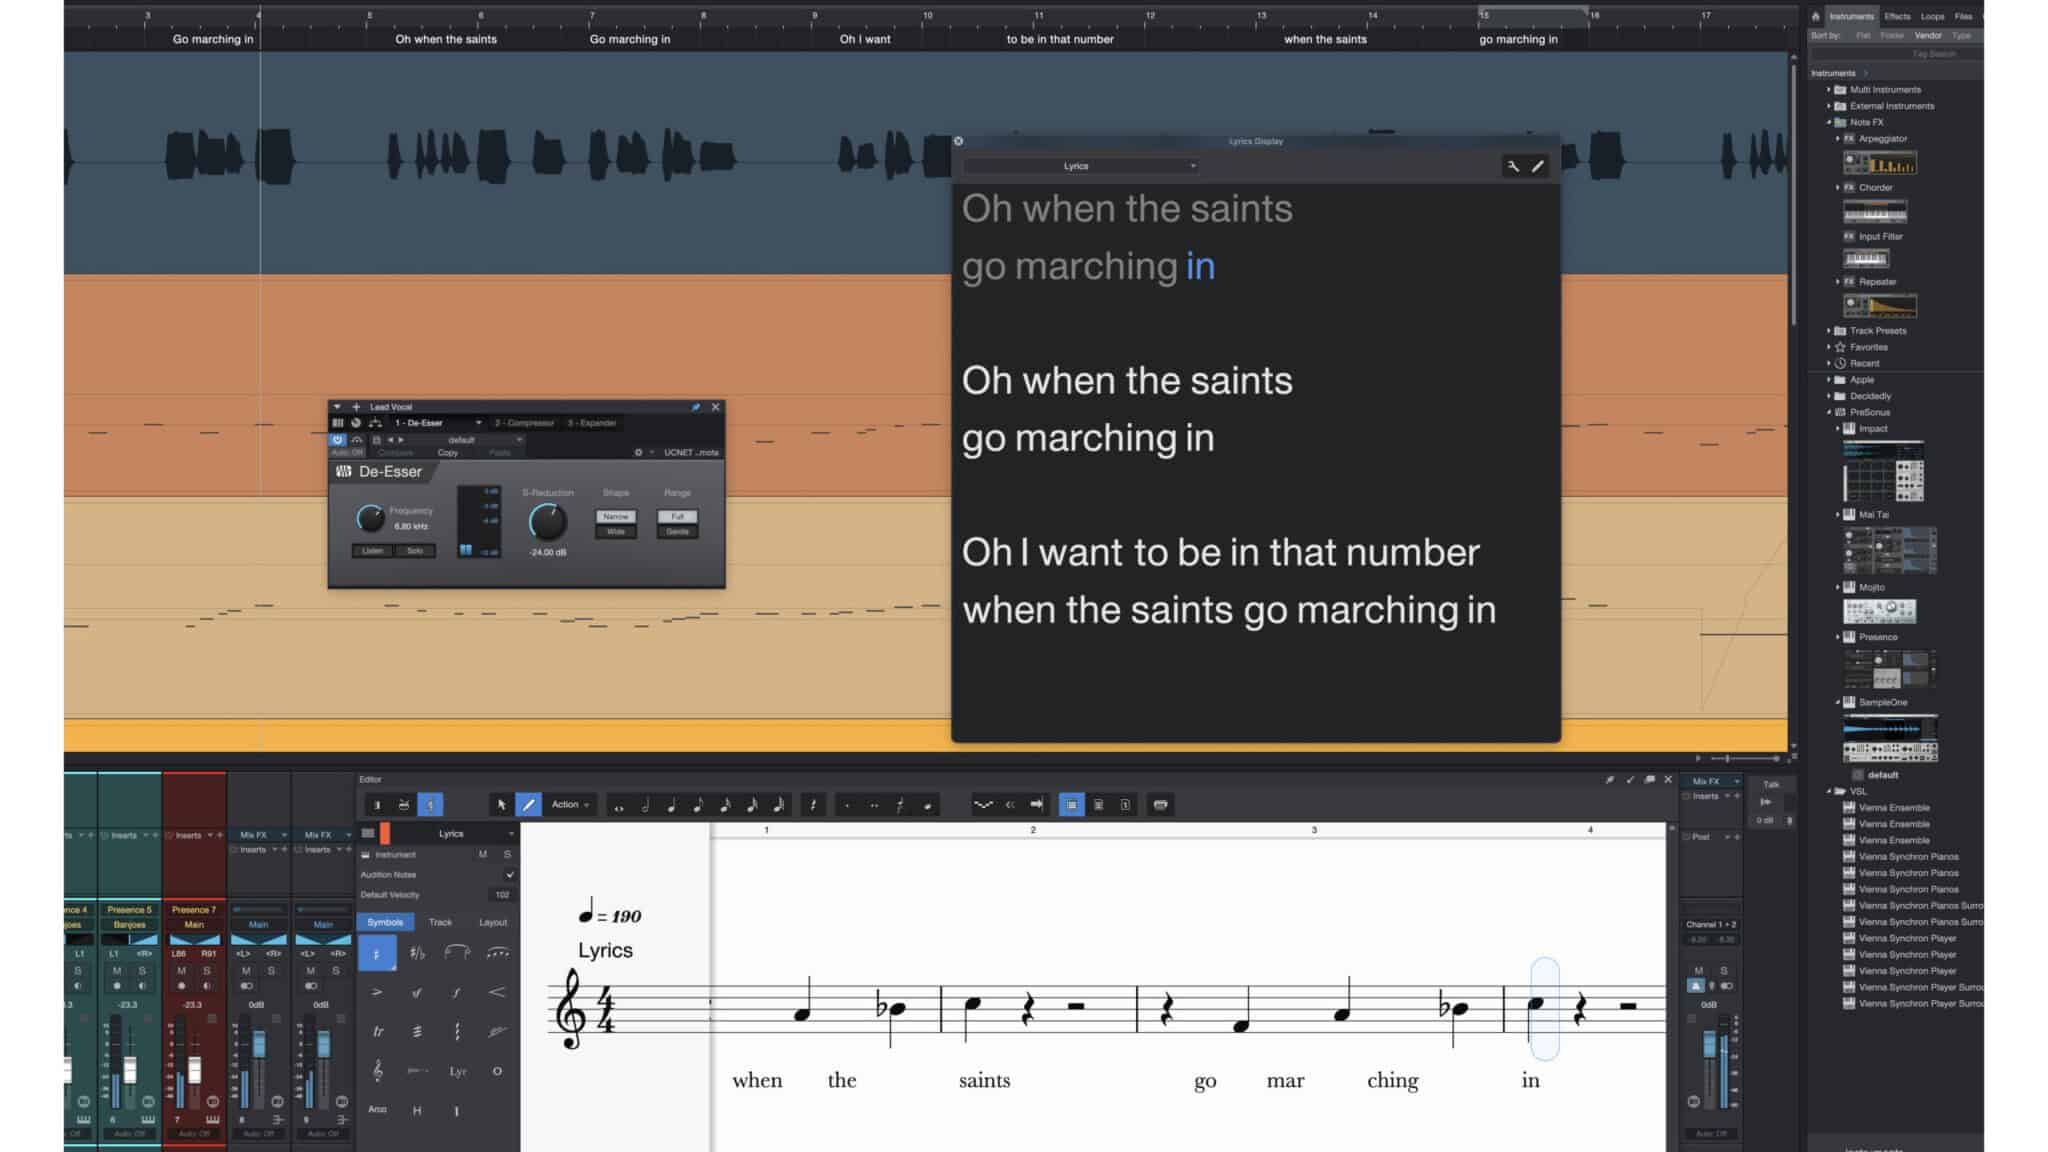
Task: Enable Listen in the De-Esser plugin
Action: [x=372, y=551]
